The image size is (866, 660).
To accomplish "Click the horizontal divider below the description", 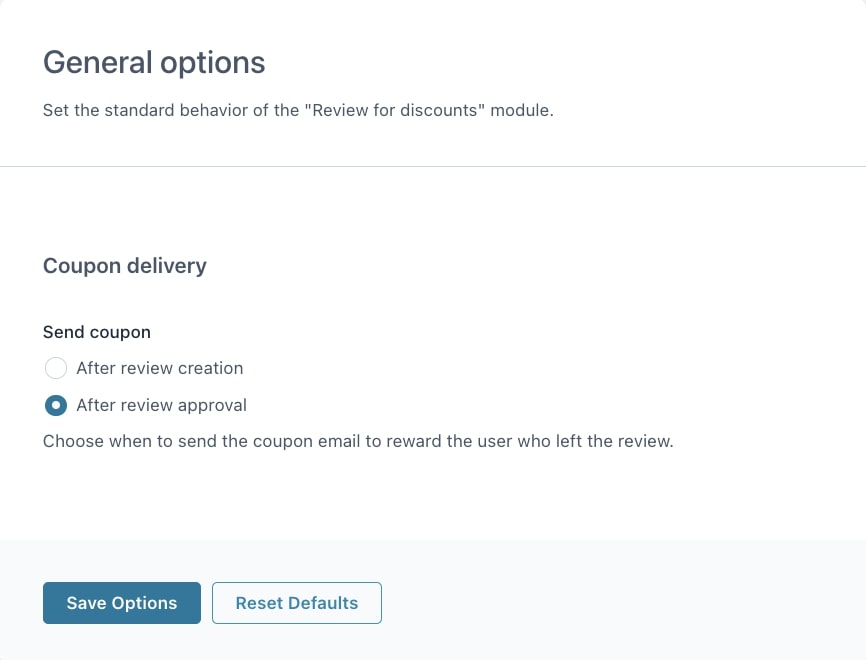I will tap(433, 166).
